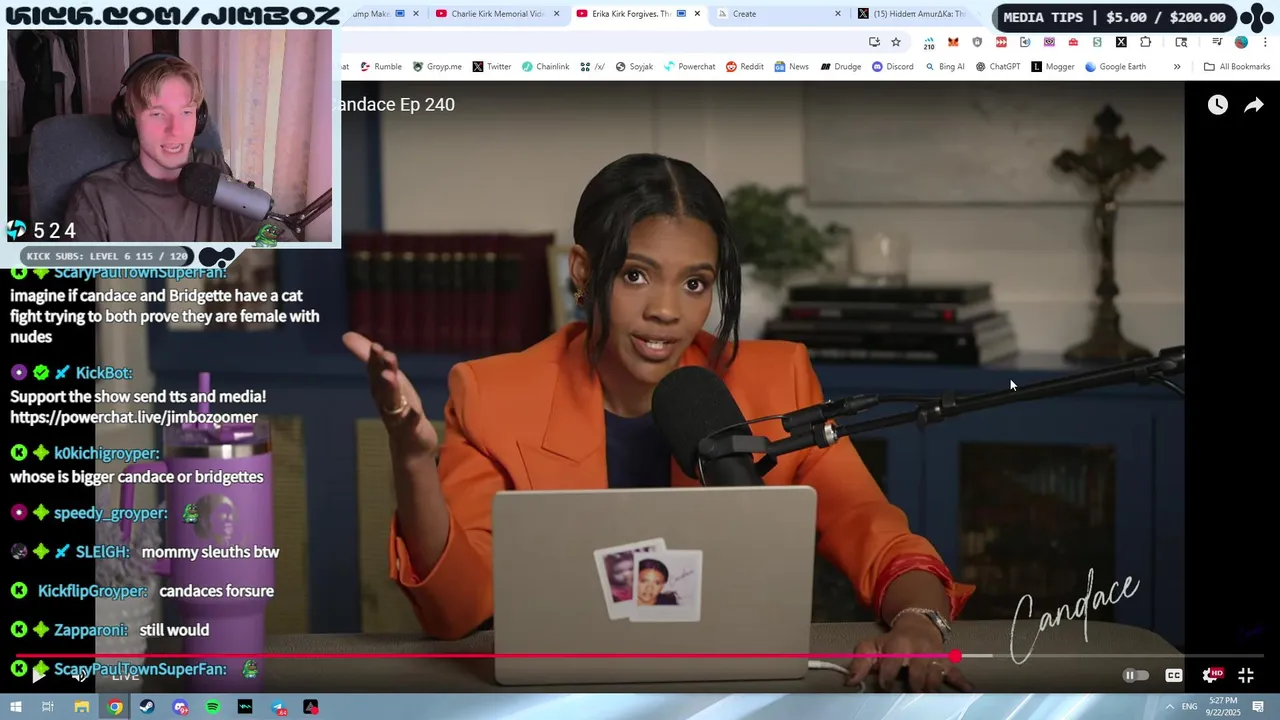The image size is (1280, 720).
Task: Click the streamer webcam overlay
Action: (x=170, y=136)
